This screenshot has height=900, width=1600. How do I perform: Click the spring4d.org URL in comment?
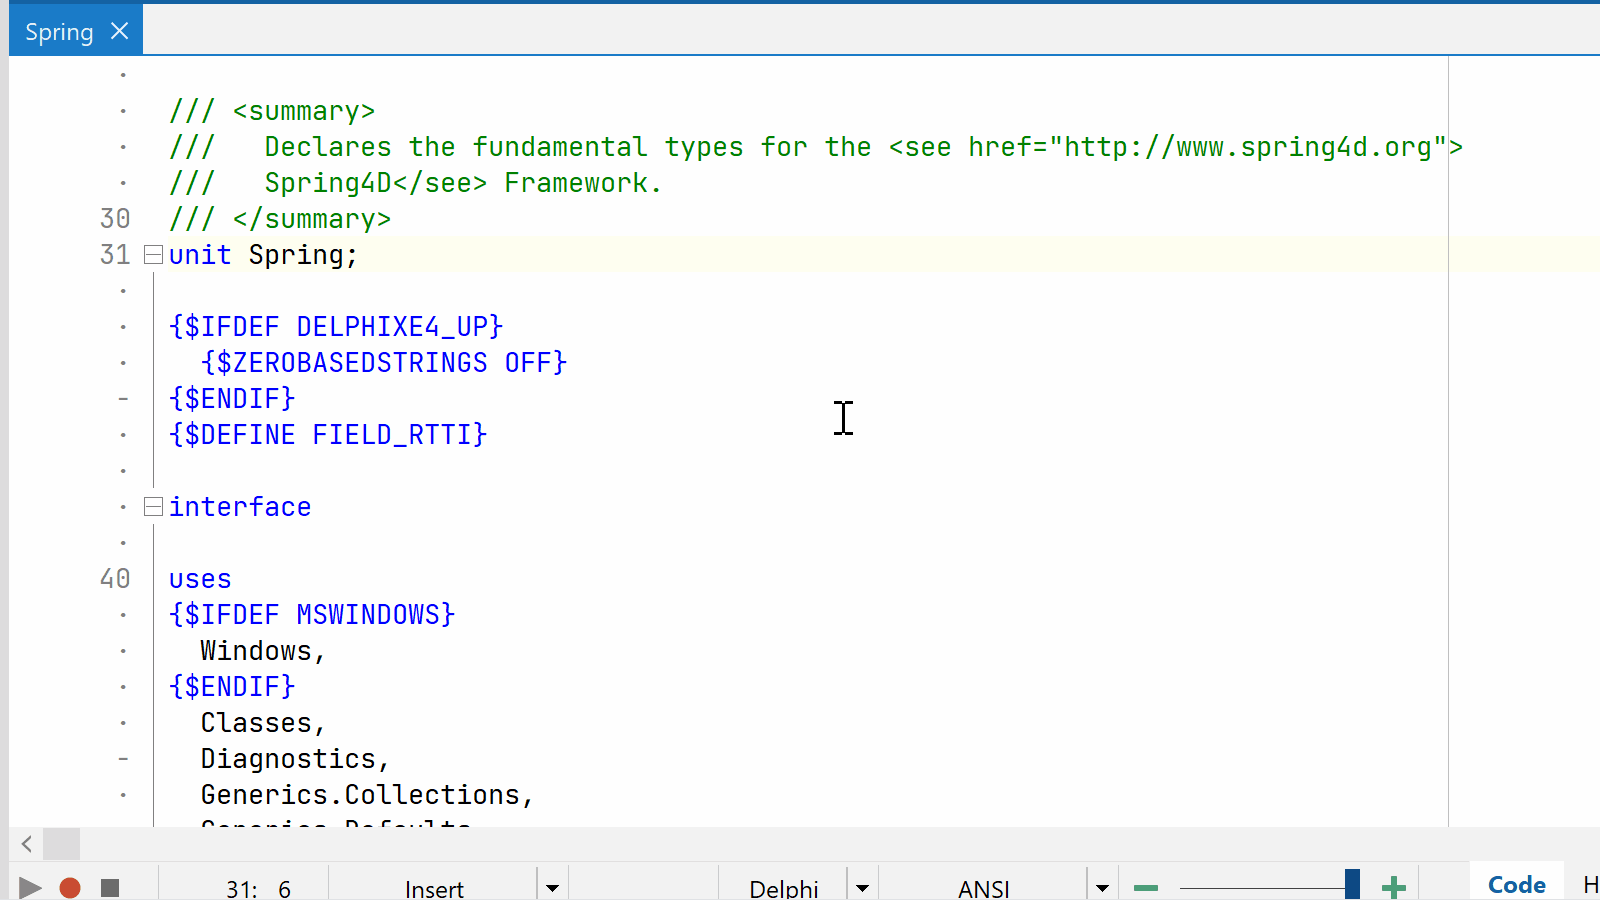1248,147
